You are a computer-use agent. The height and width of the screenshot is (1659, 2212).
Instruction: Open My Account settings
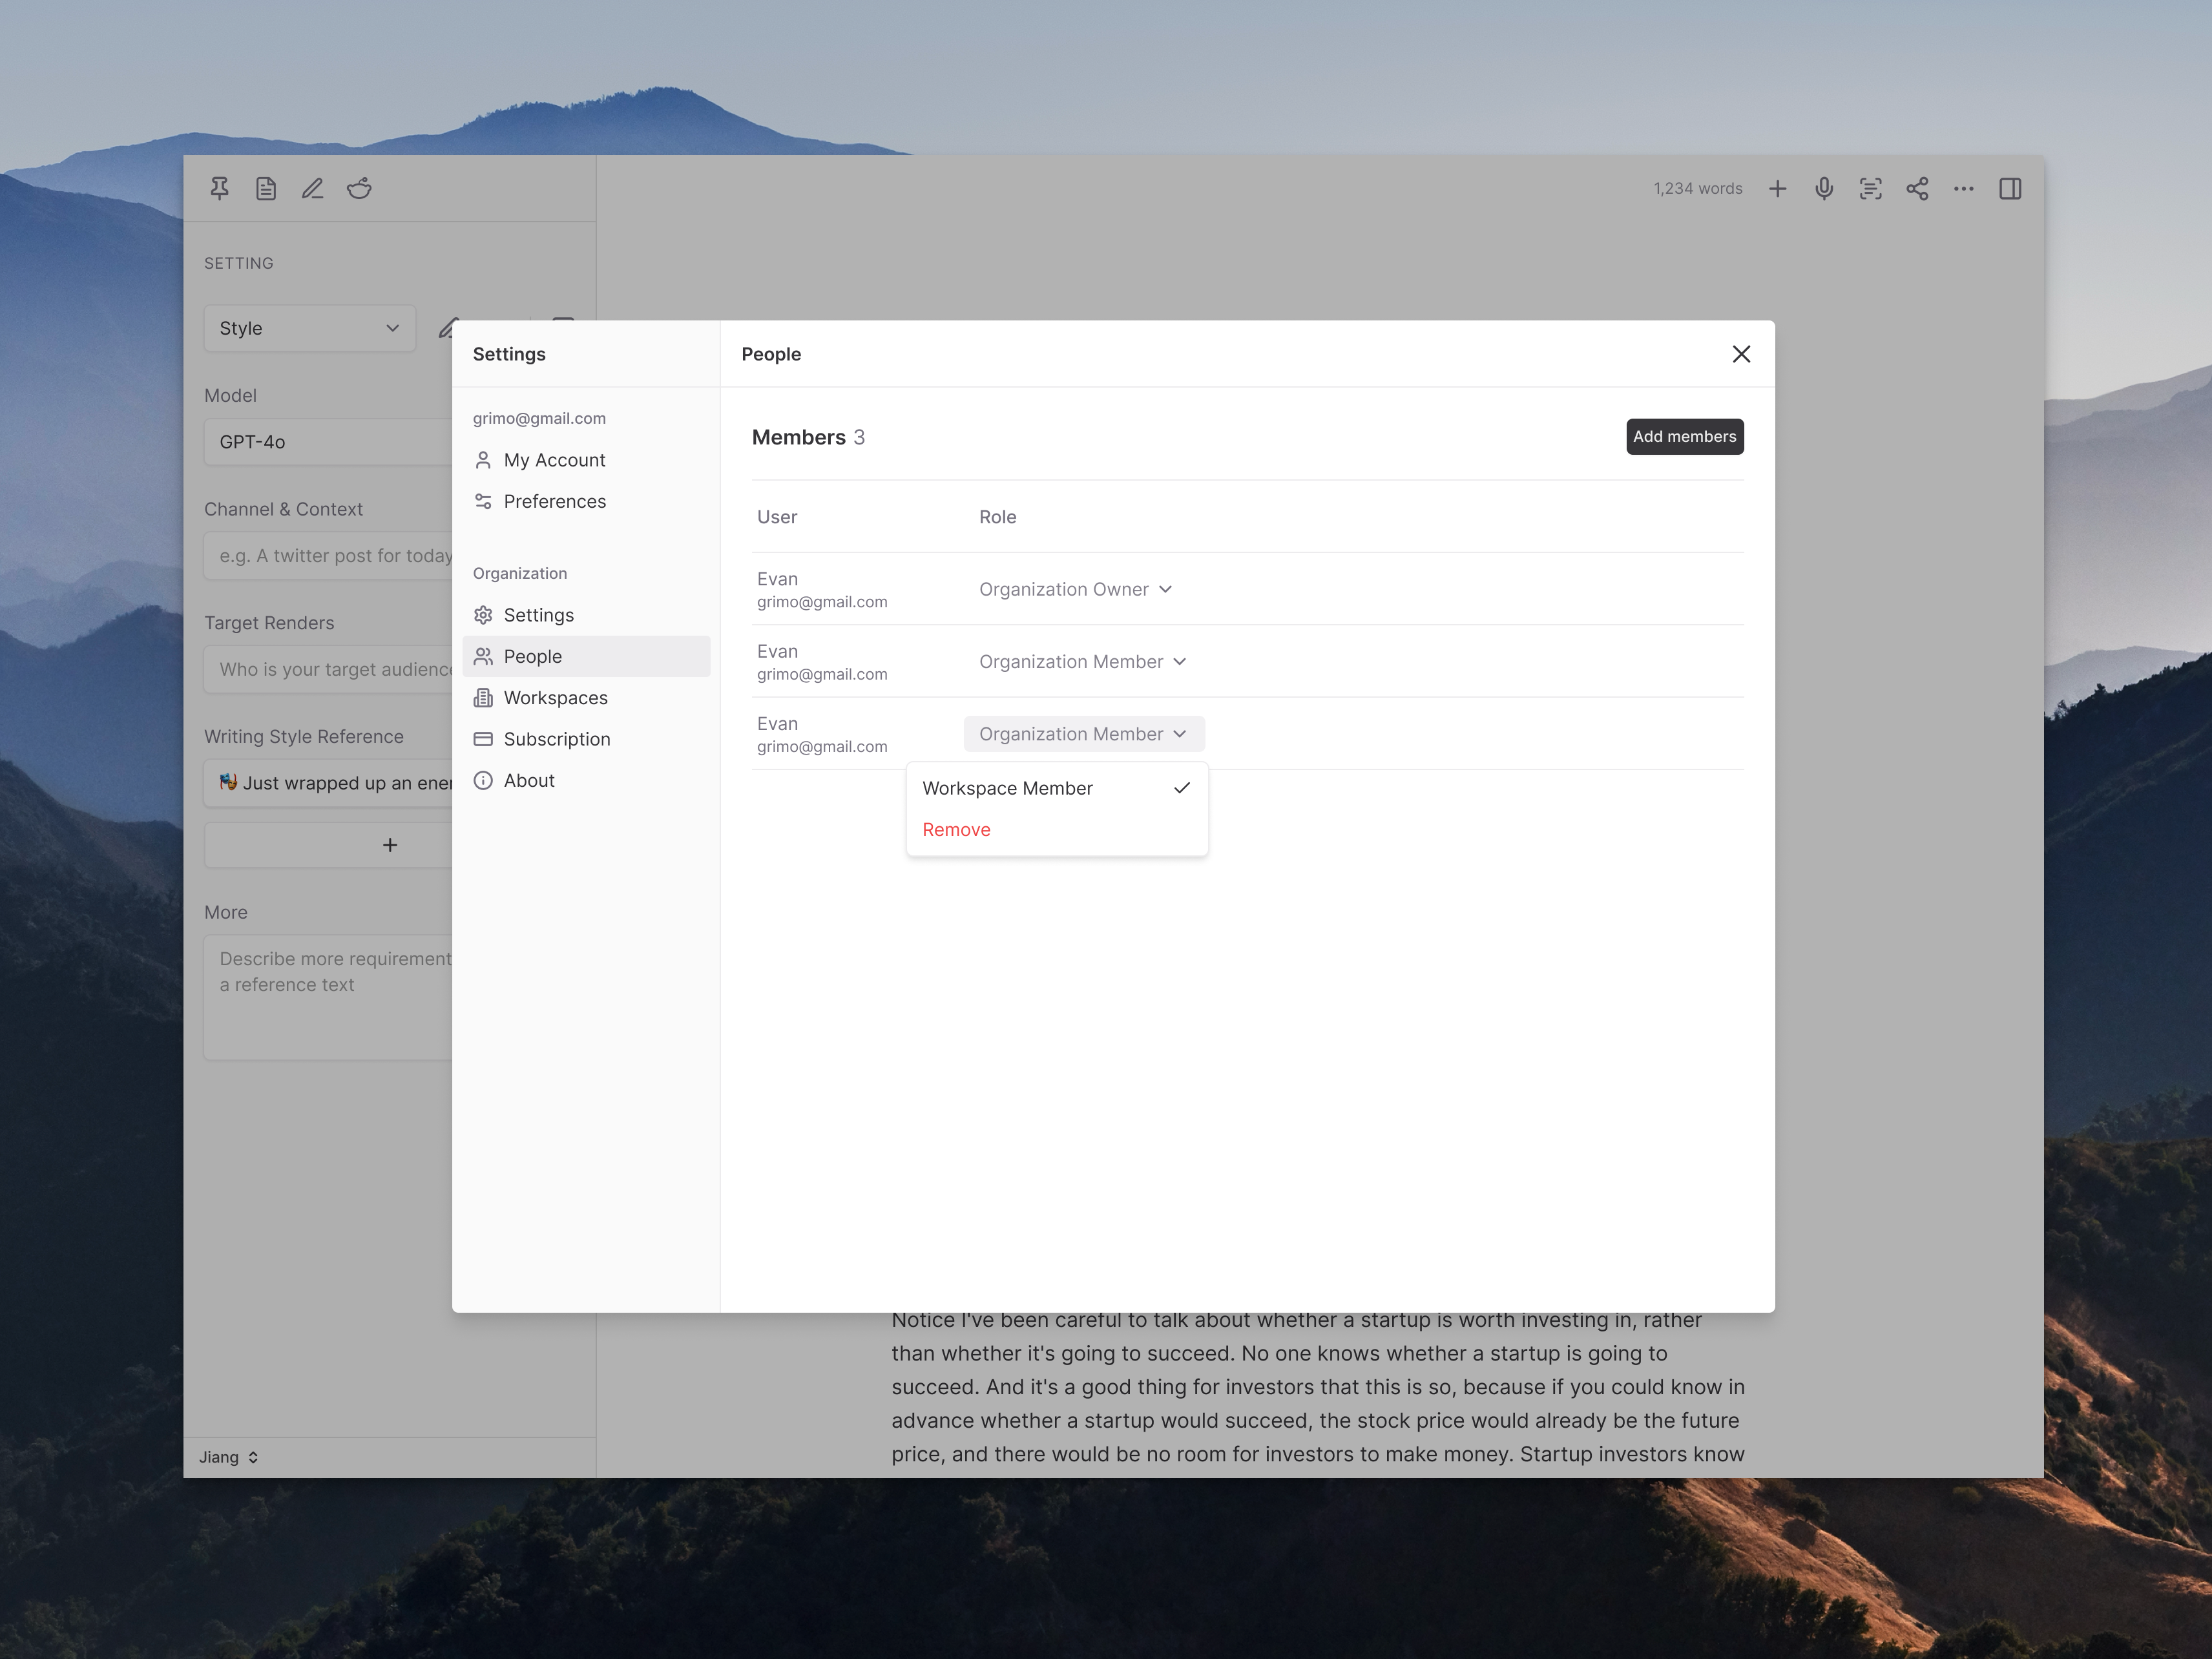pyautogui.click(x=586, y=460)
